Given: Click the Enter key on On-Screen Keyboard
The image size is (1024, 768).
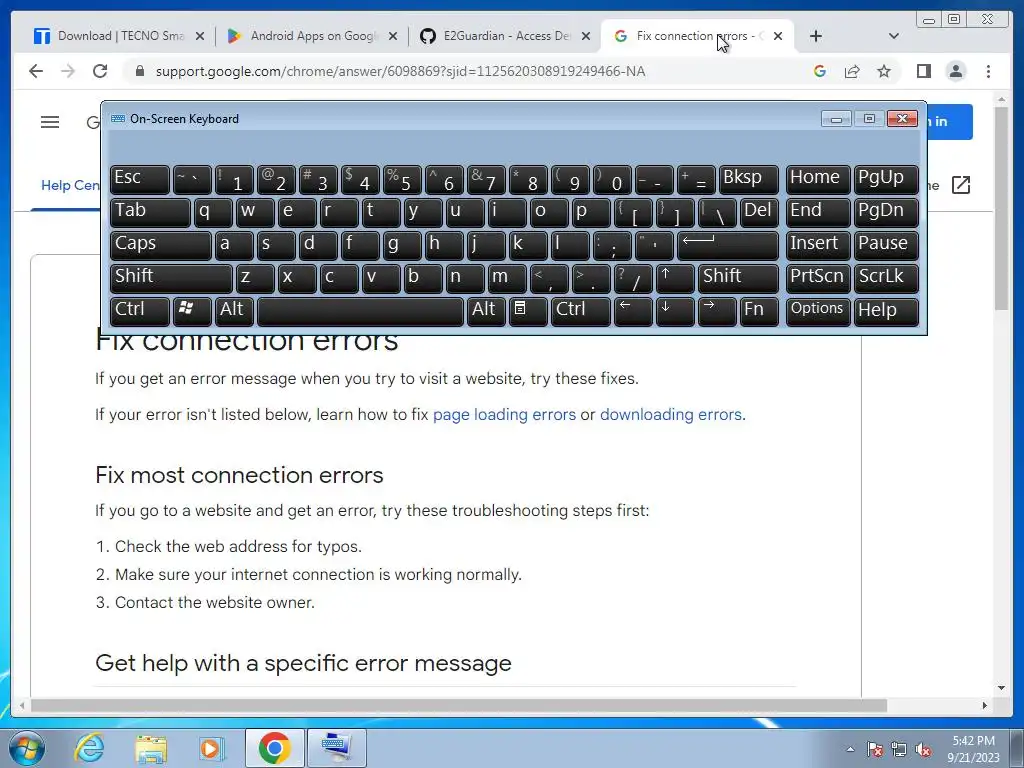Looking at the screenshot, I should click(728, 246).
